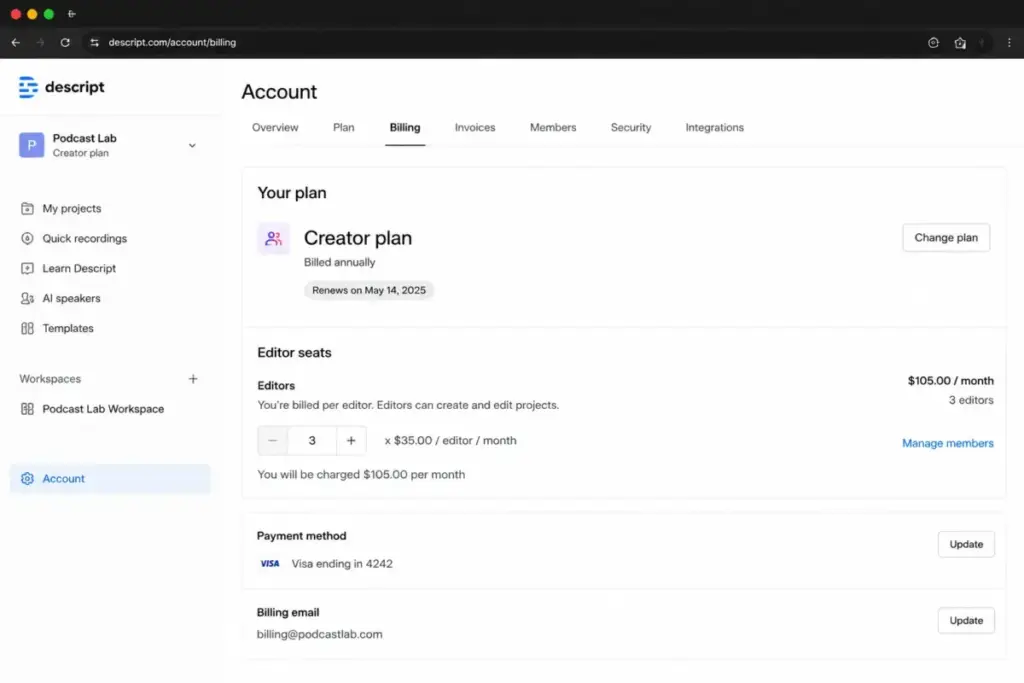Click the descript.com/account/billing address bar
This screenshot has height=683, width=1024.
[172, 42]
